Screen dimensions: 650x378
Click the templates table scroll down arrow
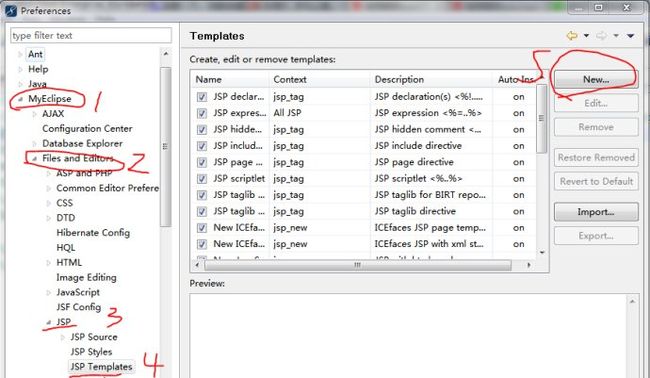pyautogui.click(x=542, y=252)
